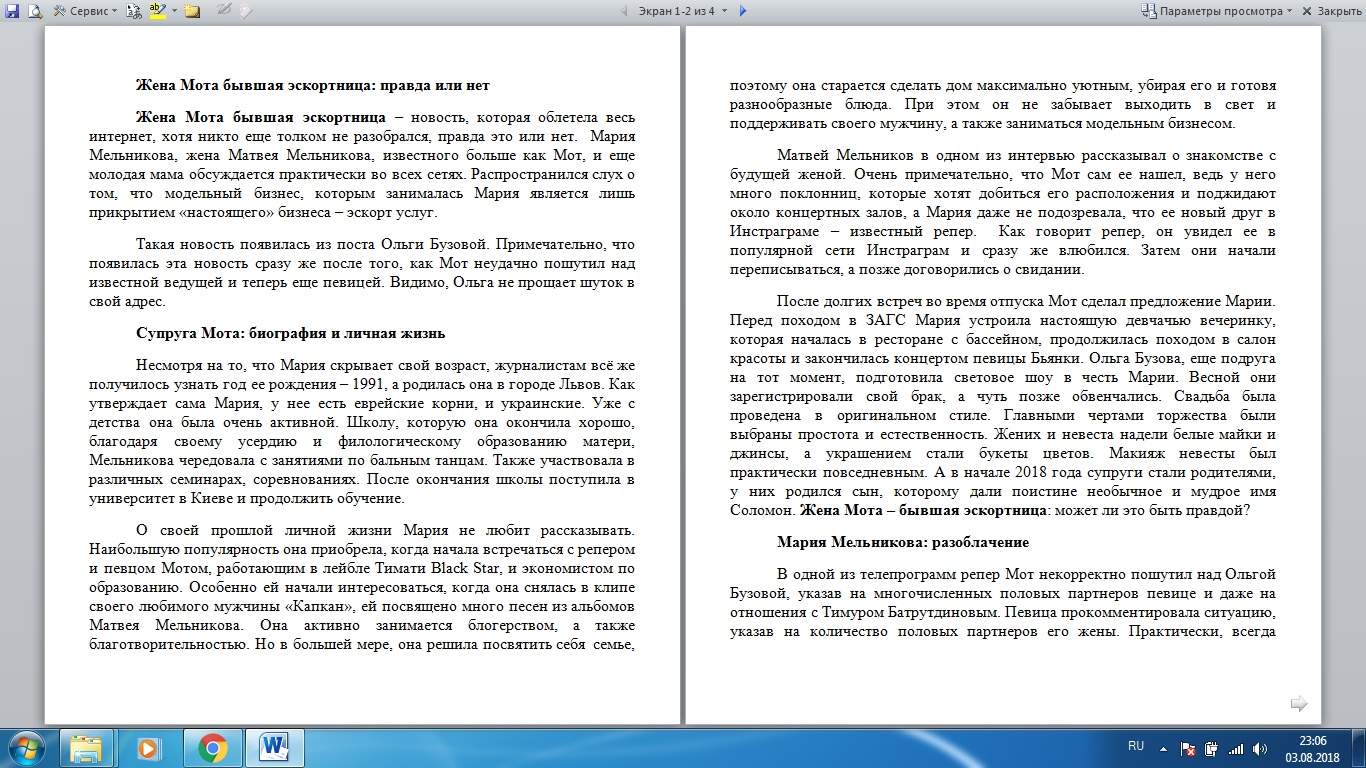The image size is (1366, 768).
Task: Click the word "Соломон" on the right page
Action: tap(761, 511)
